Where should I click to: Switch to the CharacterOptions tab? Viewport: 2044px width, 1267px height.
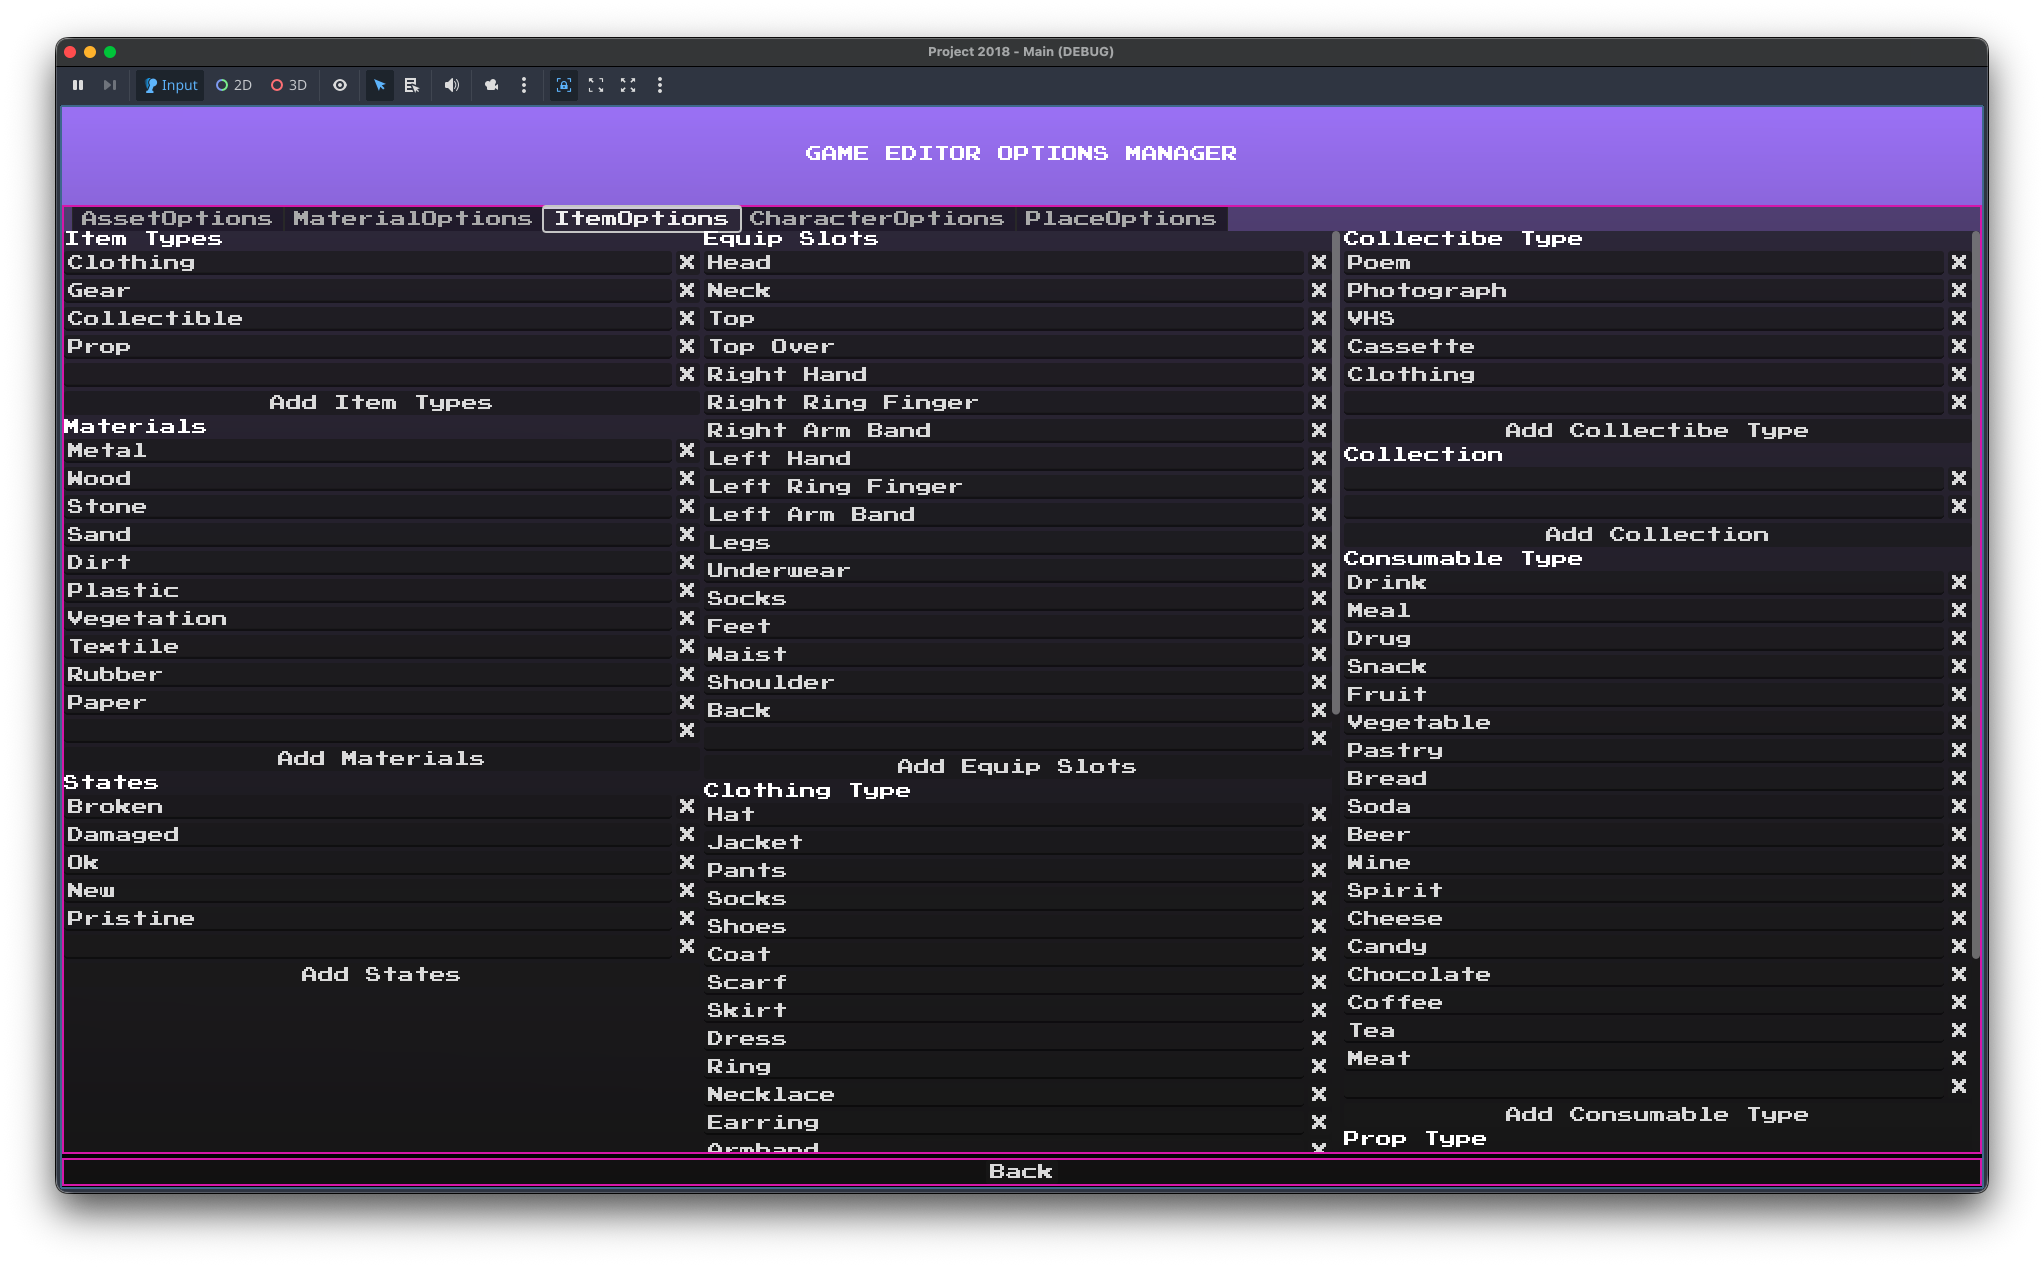point(876,218)
